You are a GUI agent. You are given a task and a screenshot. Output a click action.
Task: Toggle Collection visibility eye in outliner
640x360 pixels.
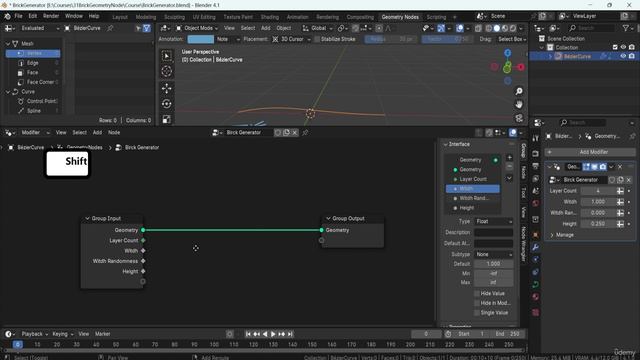(x=623, y=47)
